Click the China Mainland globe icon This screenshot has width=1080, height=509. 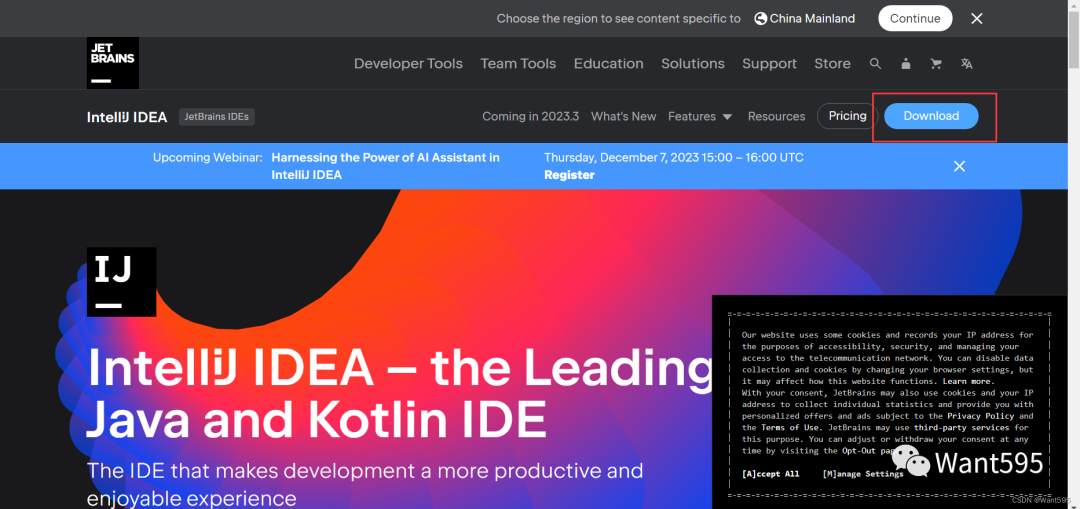[760, 19]
